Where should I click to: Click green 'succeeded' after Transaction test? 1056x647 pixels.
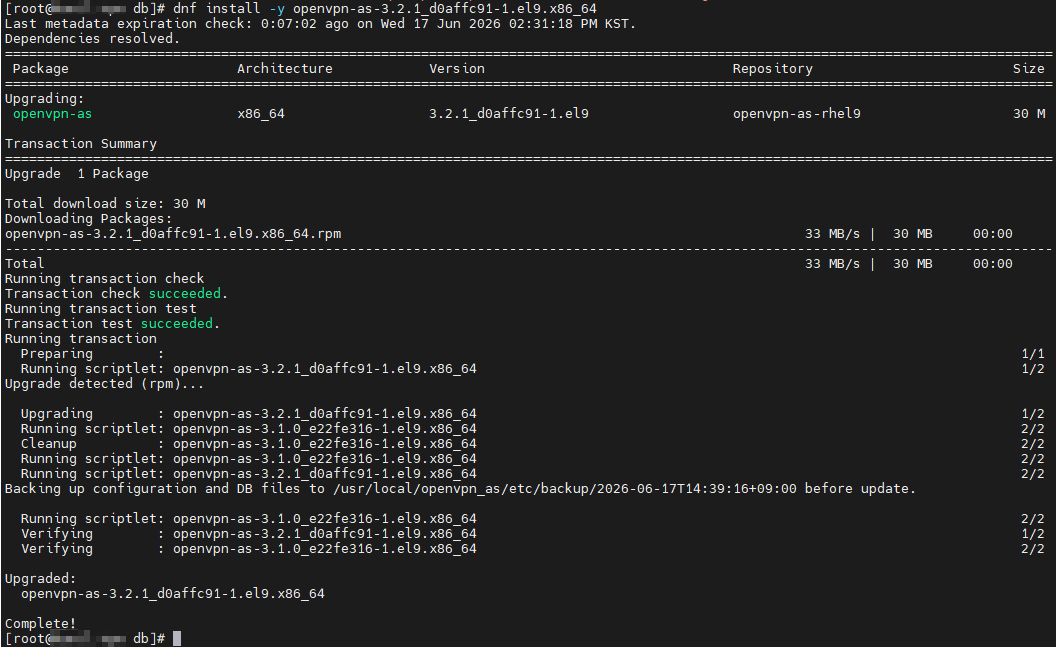click(x=176, y=324)
